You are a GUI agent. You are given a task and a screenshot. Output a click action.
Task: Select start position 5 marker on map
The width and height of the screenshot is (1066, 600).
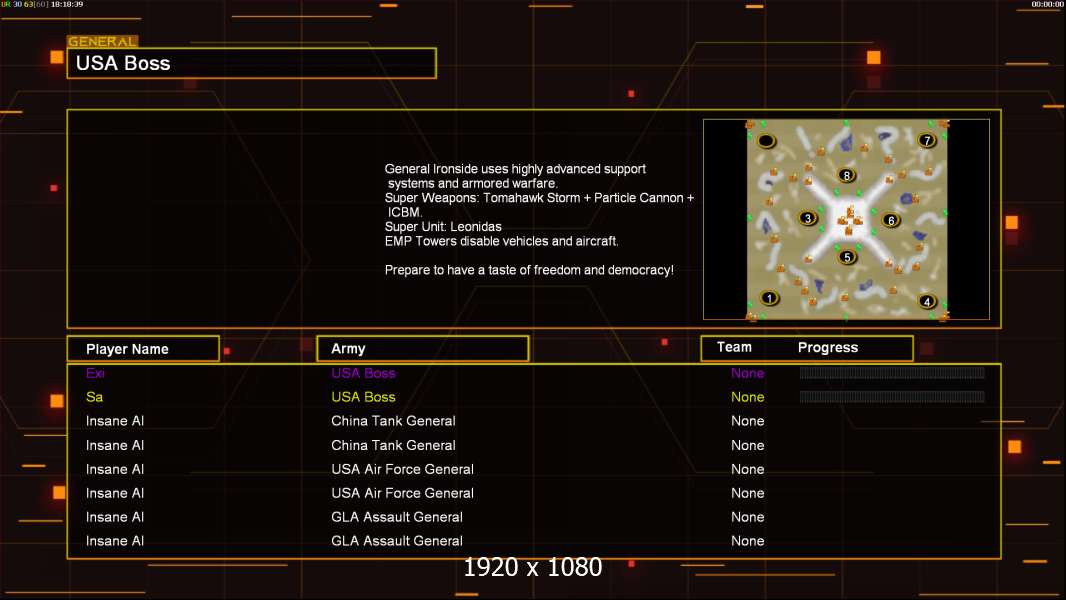coord(846,257)
